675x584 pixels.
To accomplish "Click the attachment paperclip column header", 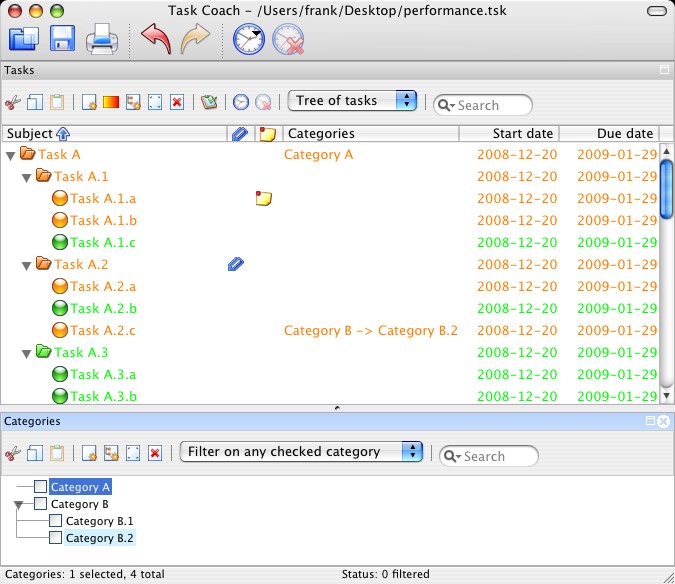I will pos(239,133).
